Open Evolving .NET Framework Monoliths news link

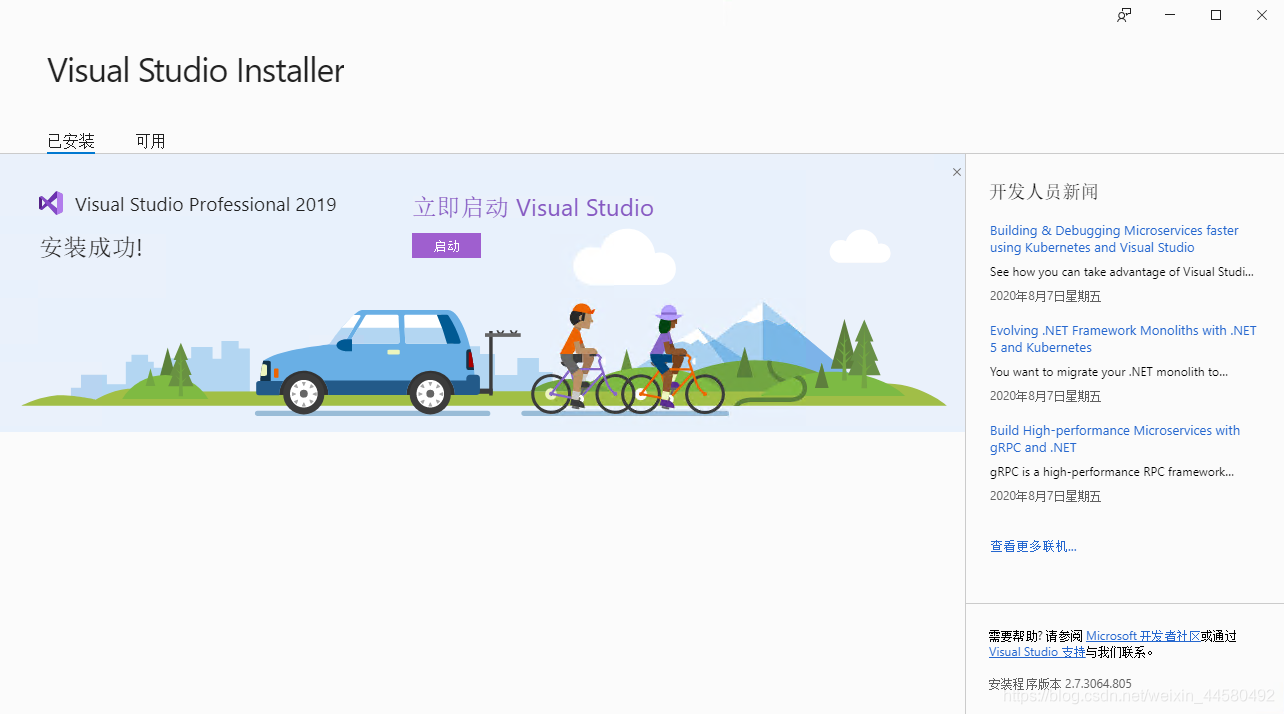click(x=1123, y=339)
